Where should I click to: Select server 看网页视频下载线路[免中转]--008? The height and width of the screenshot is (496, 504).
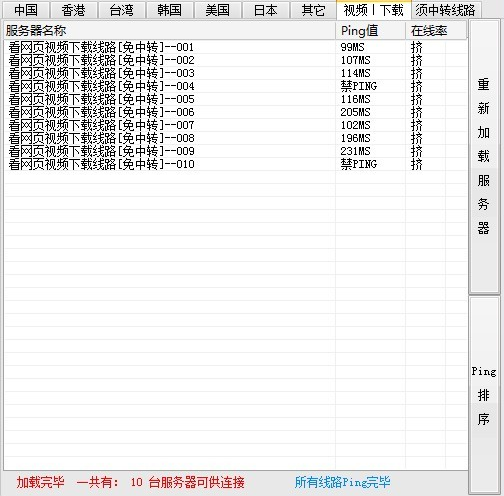click(101, 138)
